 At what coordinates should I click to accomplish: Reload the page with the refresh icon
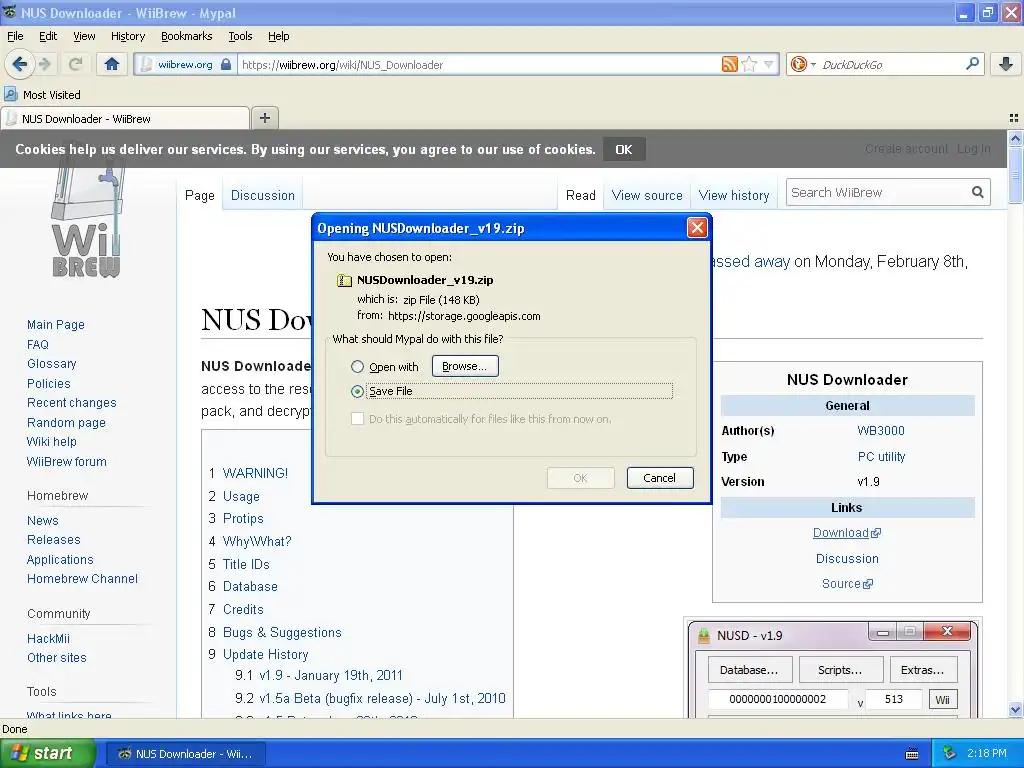tap(76, 64)
